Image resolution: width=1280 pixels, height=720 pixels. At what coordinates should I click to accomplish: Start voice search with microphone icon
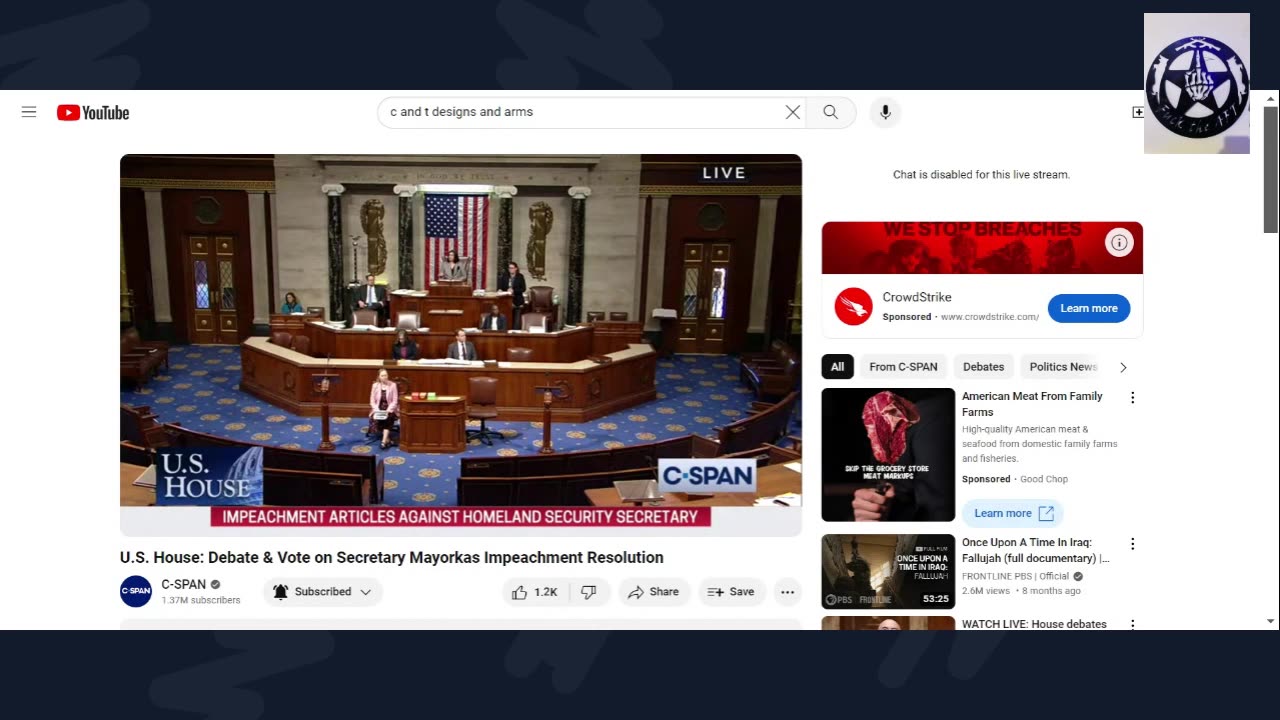pyautogui.click(x=885, y=112)
